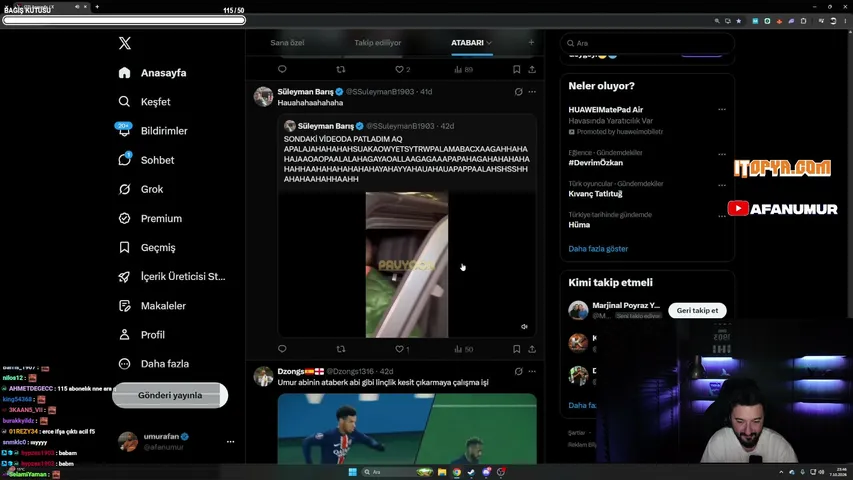853x480 pixels.
Task: Click the İçerik Üreticisi rocket icon
Action: click(125, 276)
